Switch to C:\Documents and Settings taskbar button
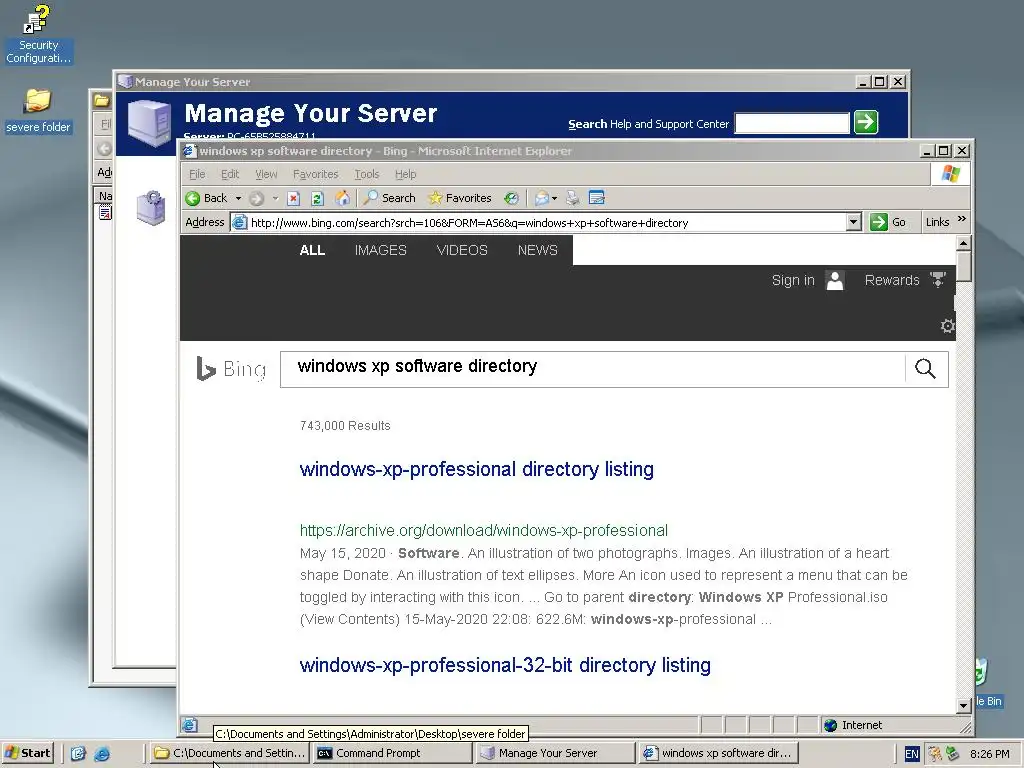 coord(229,753)
